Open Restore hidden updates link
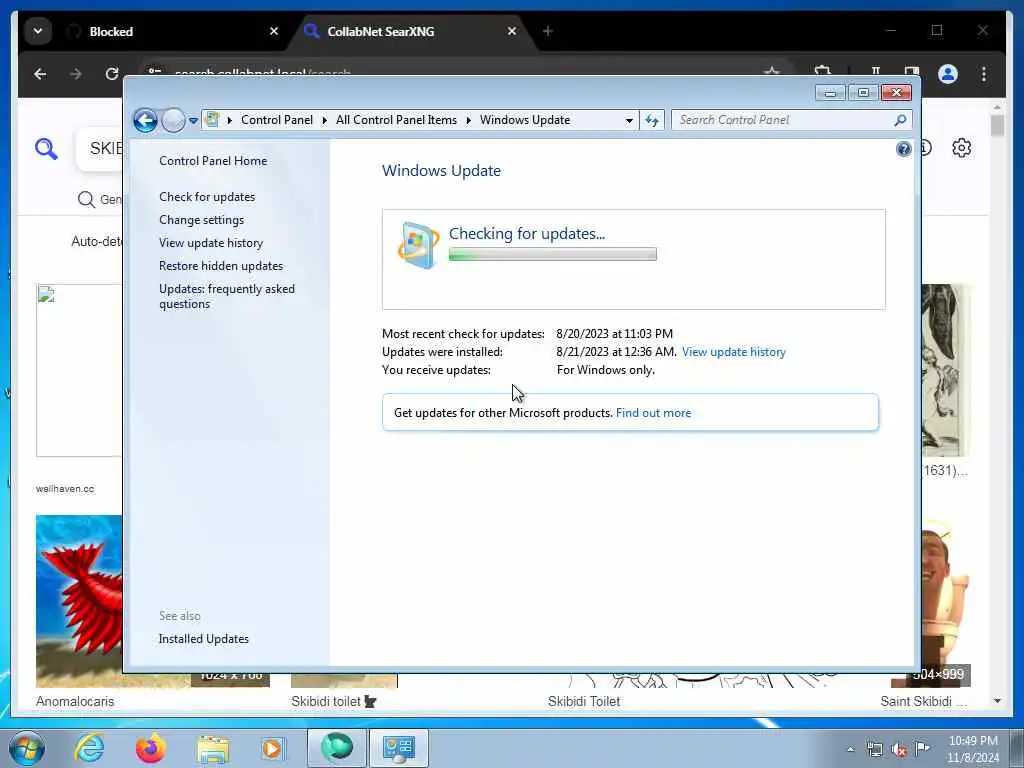This screenshot has height=768, width=1024. [221, 266]
